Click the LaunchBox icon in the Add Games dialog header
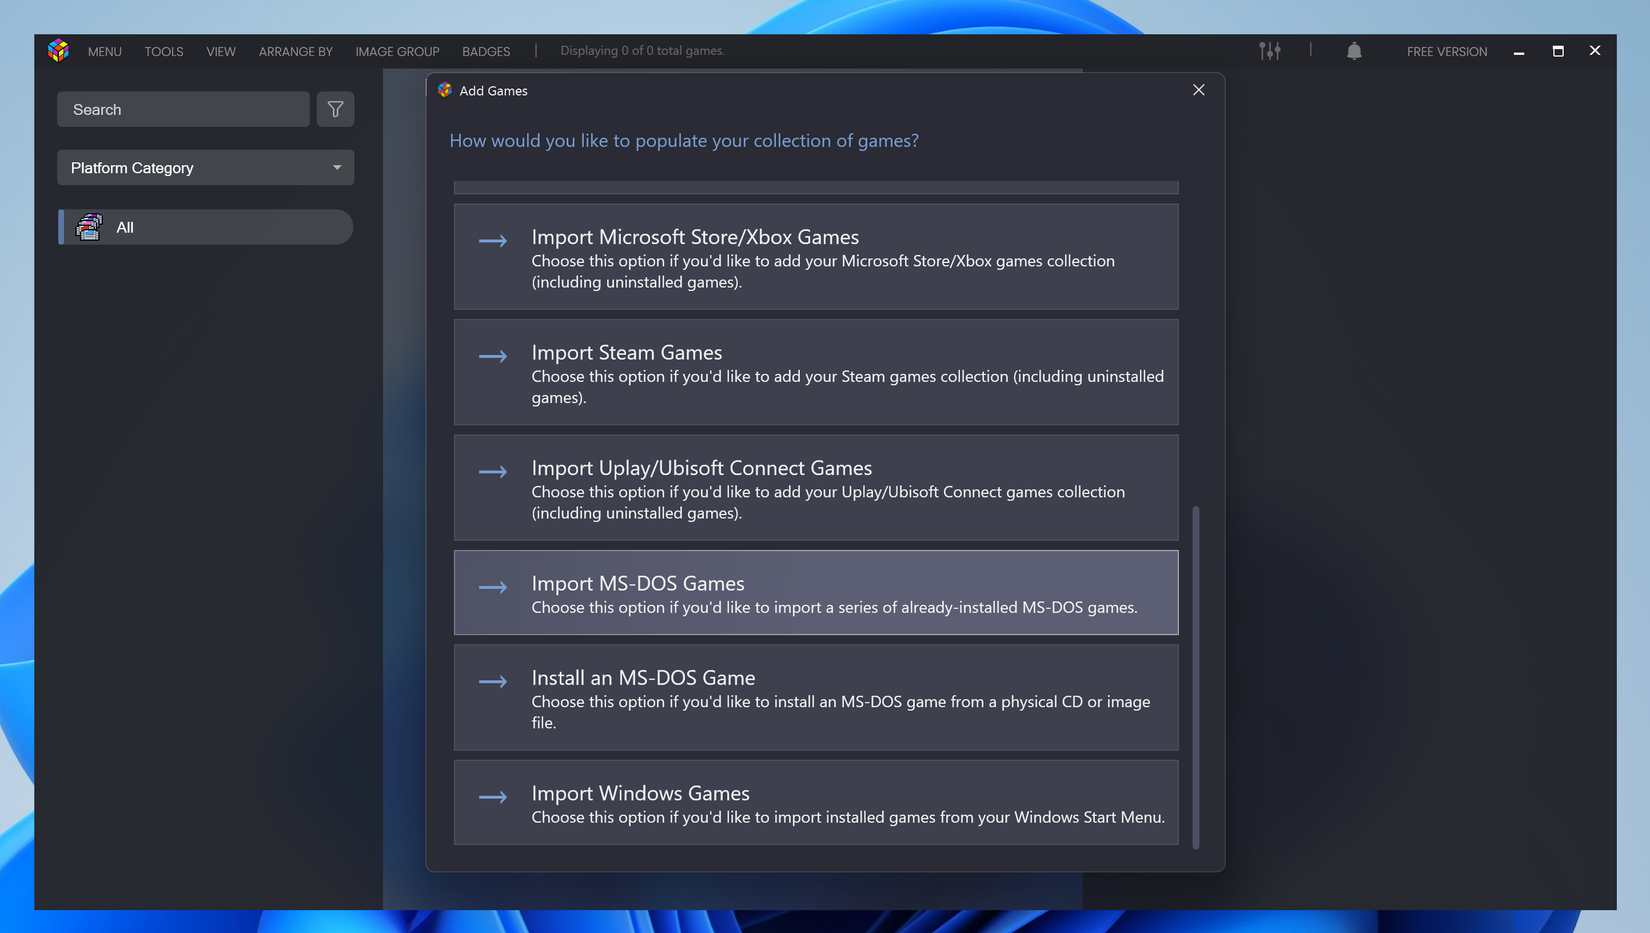1650x933 pixels. [444, 90]
